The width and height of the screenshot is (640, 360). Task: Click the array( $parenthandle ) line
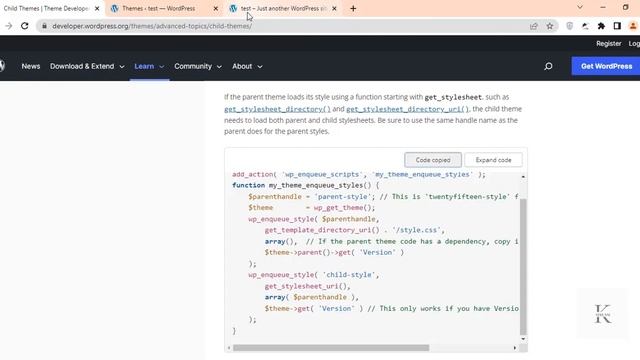[x=311, y=297]
